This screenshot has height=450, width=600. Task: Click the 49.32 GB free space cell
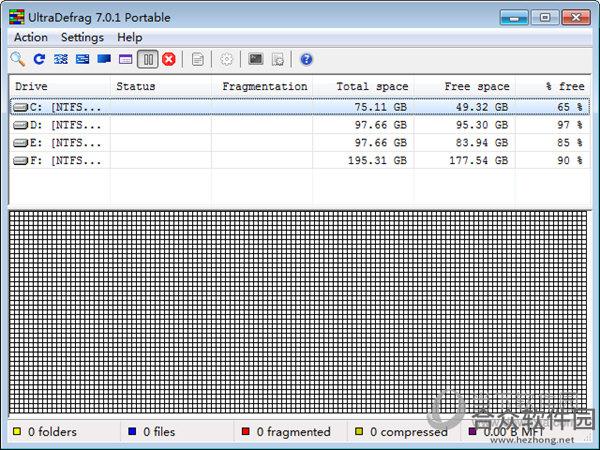click(x=482, y=107)
